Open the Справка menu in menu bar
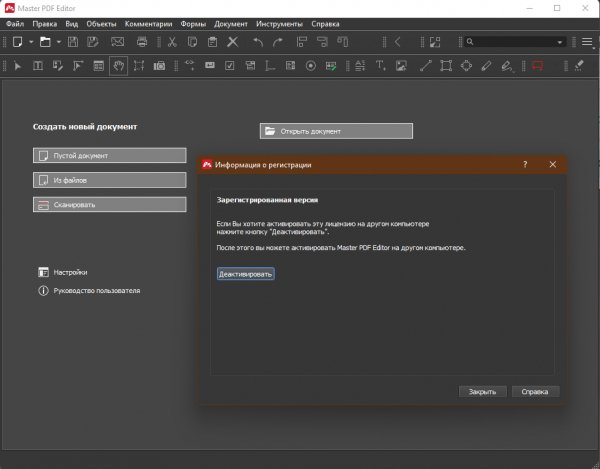 coord(325,24)
